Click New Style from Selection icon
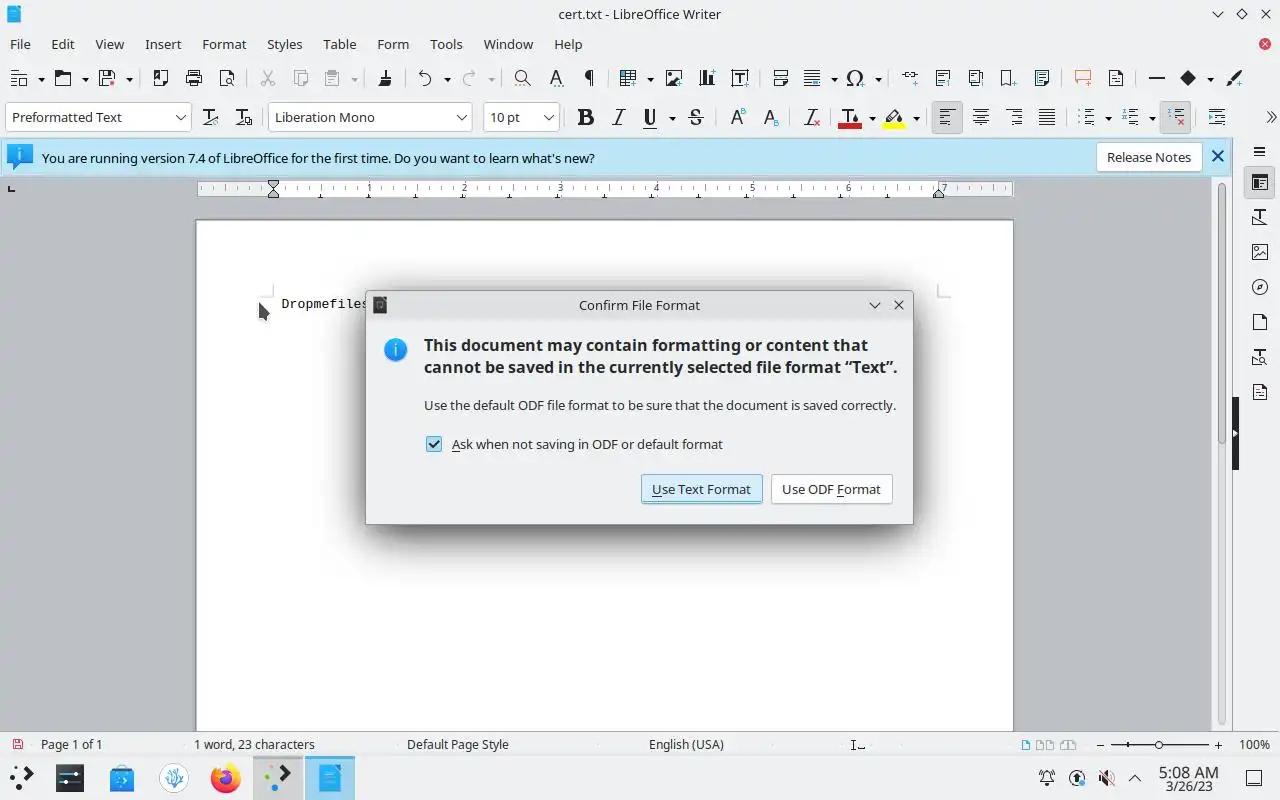This screenshot has height=800, width=1280. (x=243, y=117)
